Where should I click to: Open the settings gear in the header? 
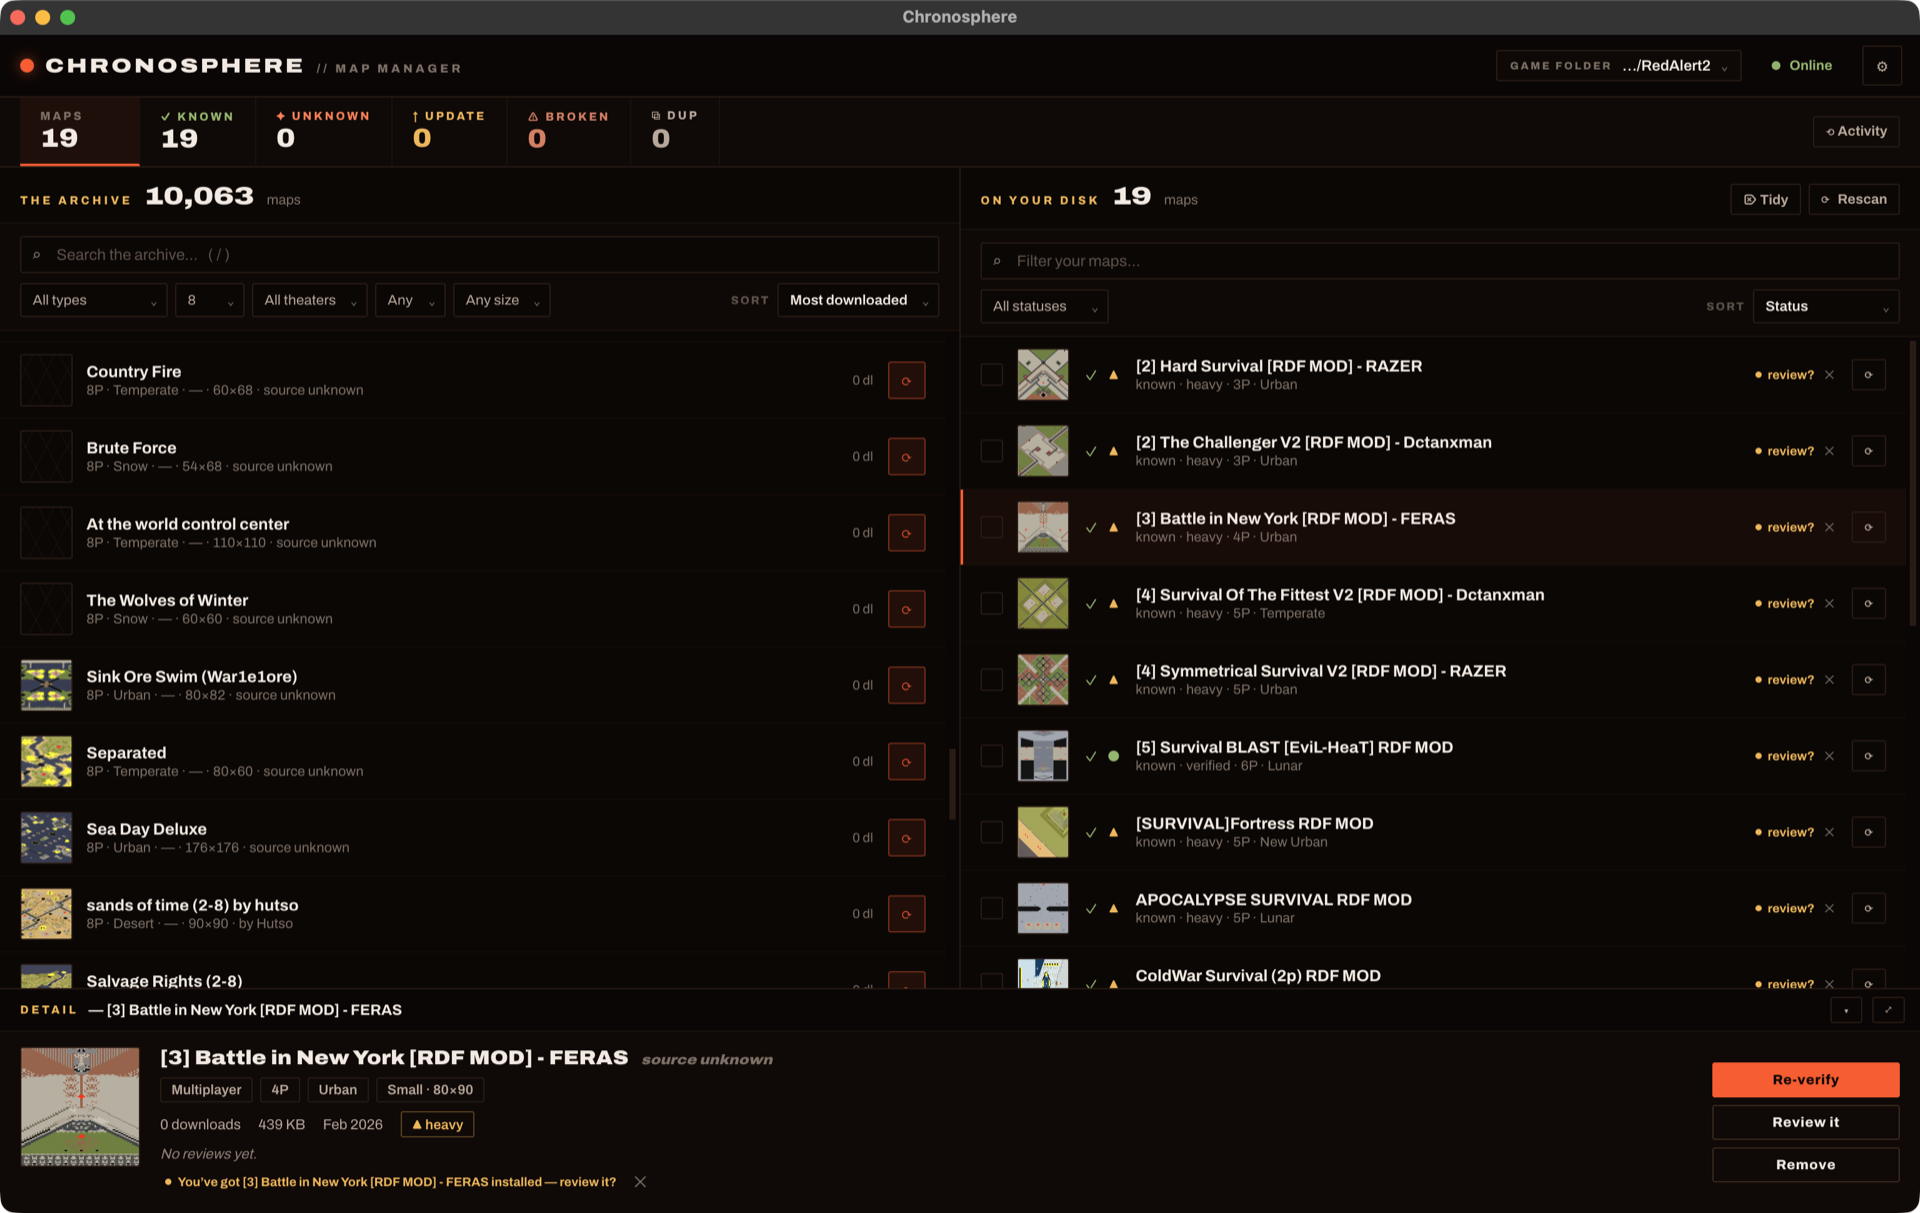pyautogui.click(x=1881, y=66)
